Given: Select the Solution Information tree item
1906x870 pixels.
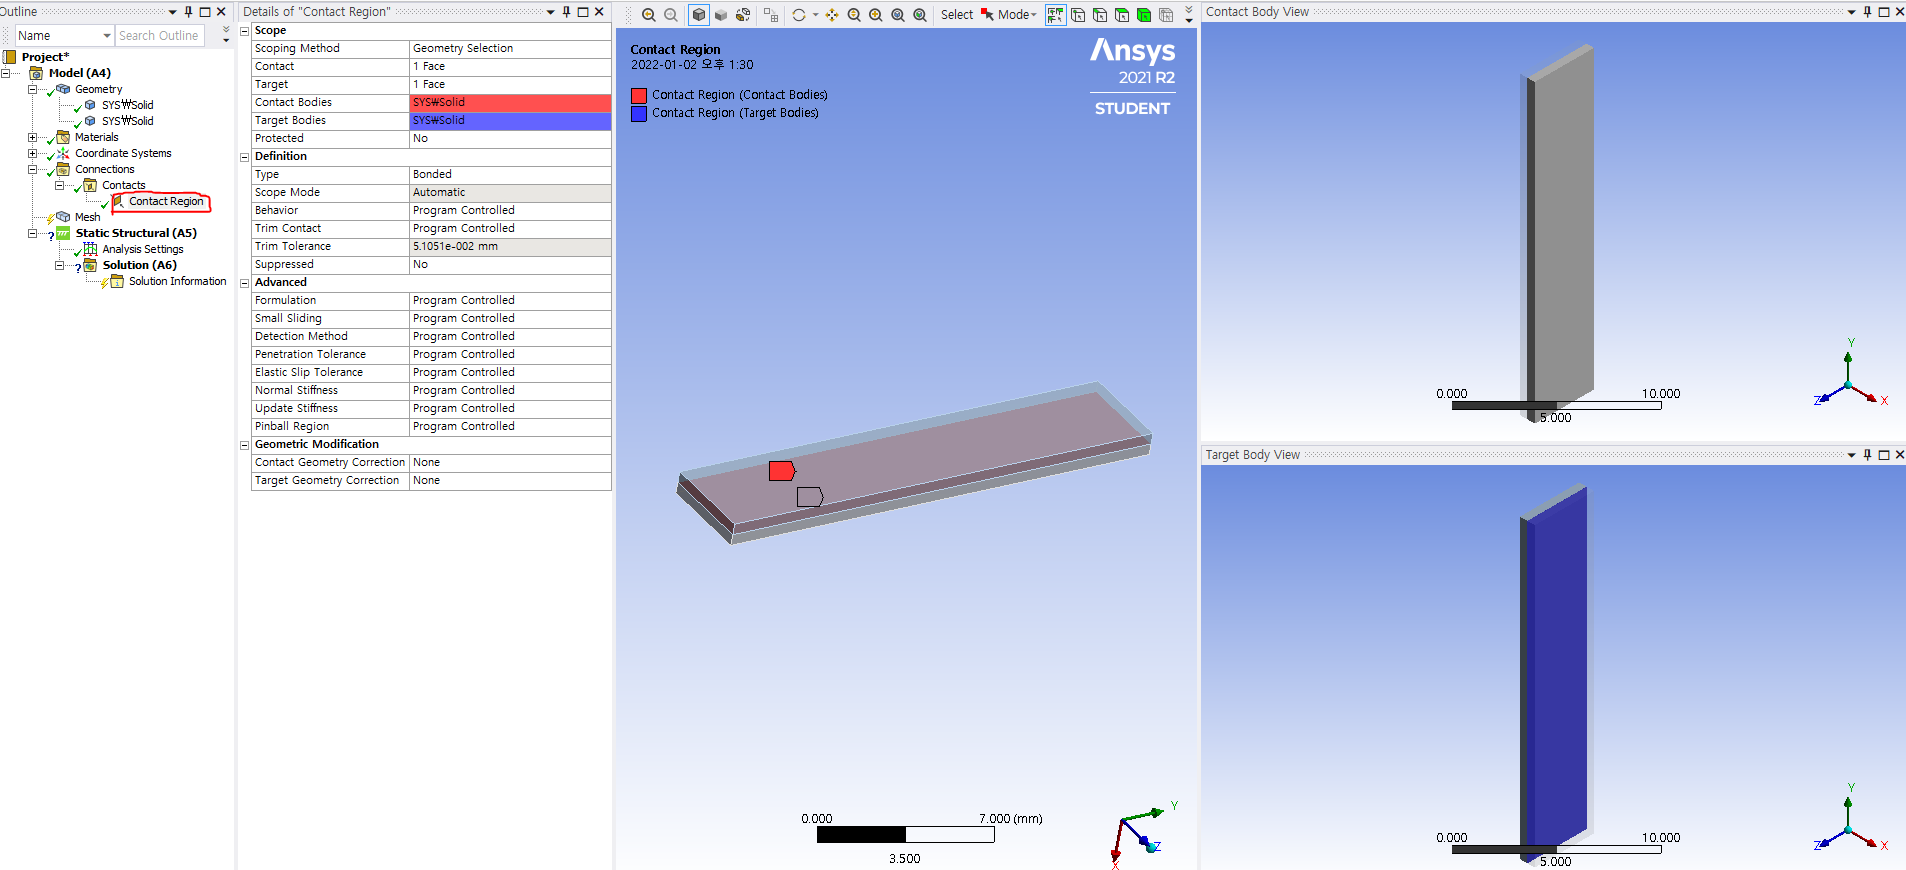Looking at the screenshot, I should 178,281.
